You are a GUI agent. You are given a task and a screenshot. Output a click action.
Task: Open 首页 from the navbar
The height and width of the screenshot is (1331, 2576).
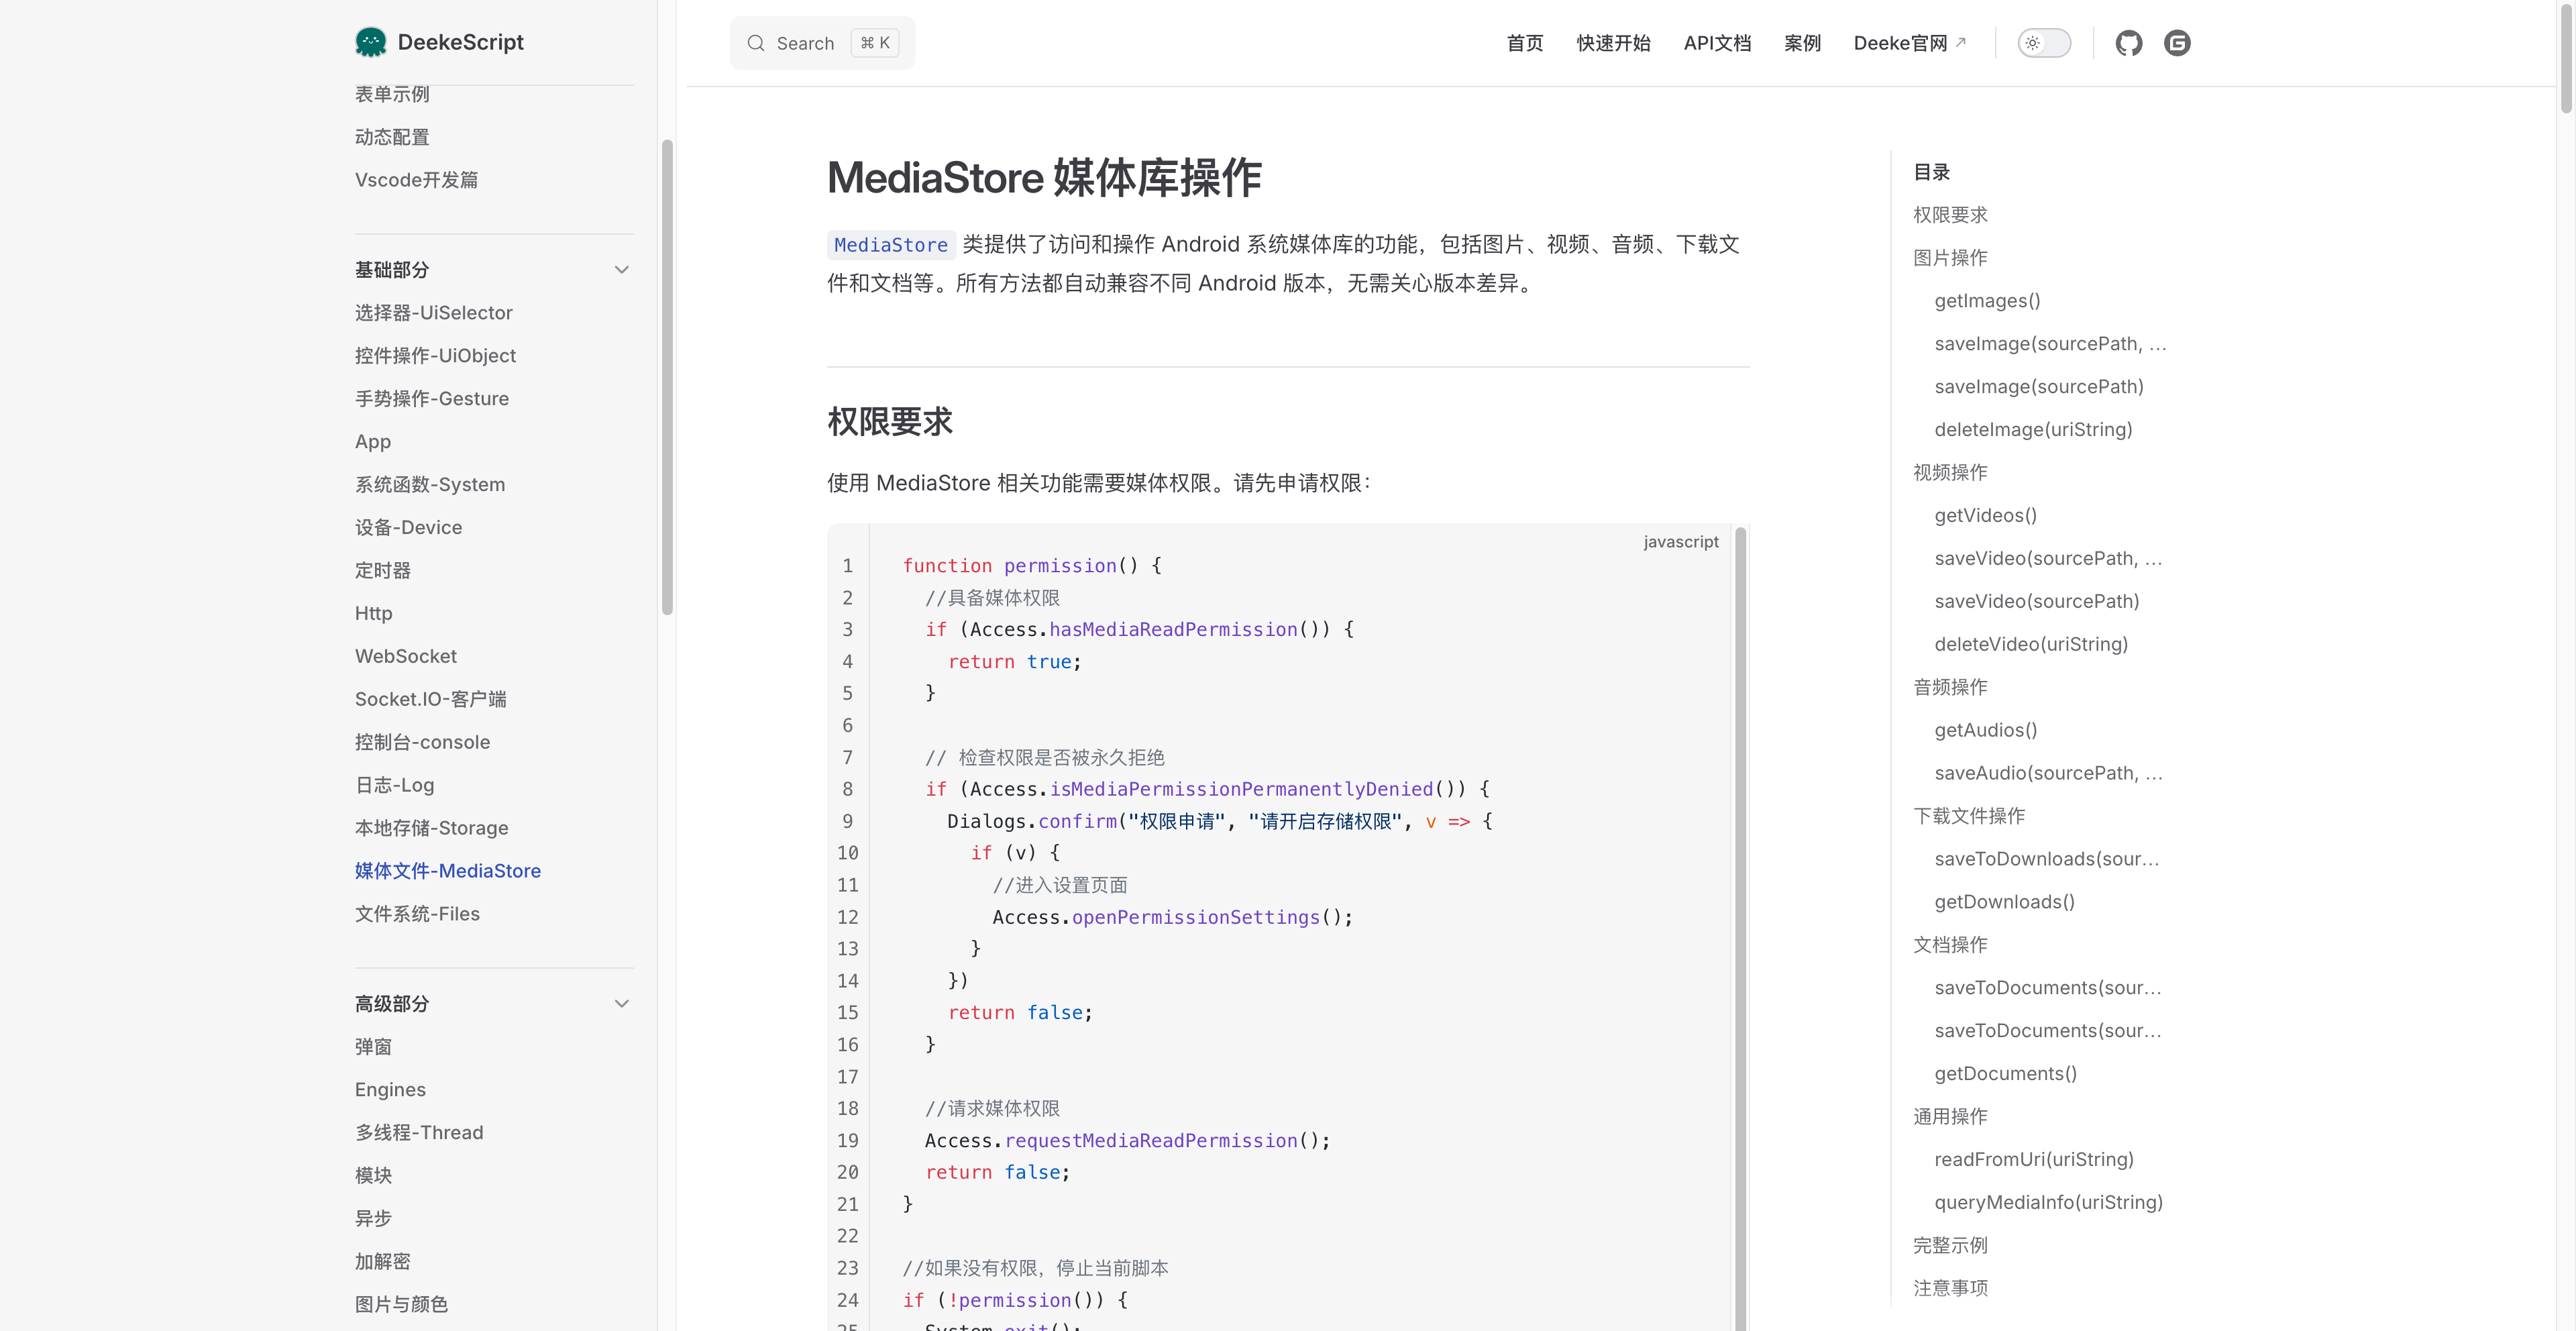1524,43
